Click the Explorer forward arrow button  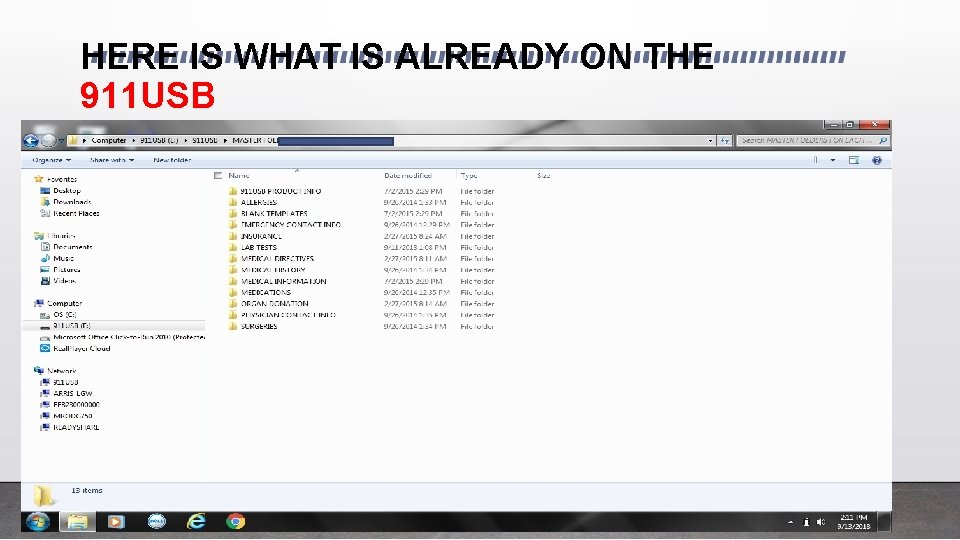tap(48, 141)
